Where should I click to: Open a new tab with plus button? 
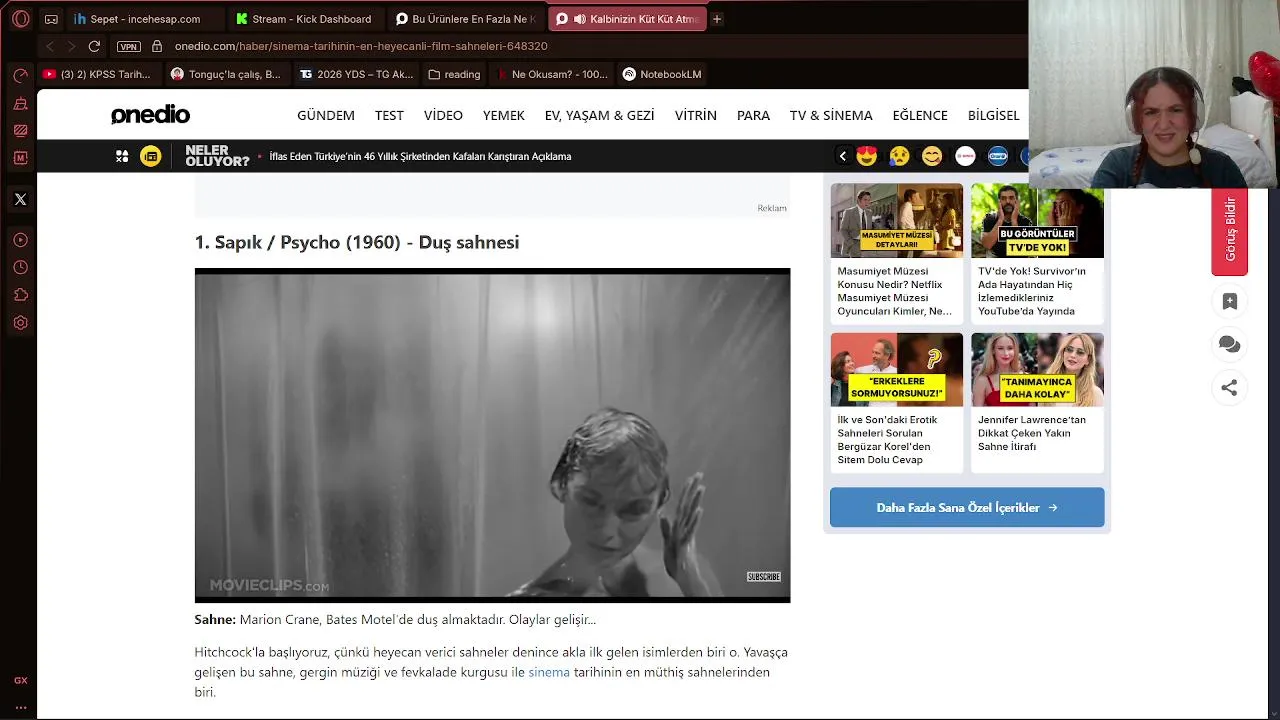coord(716,19)
